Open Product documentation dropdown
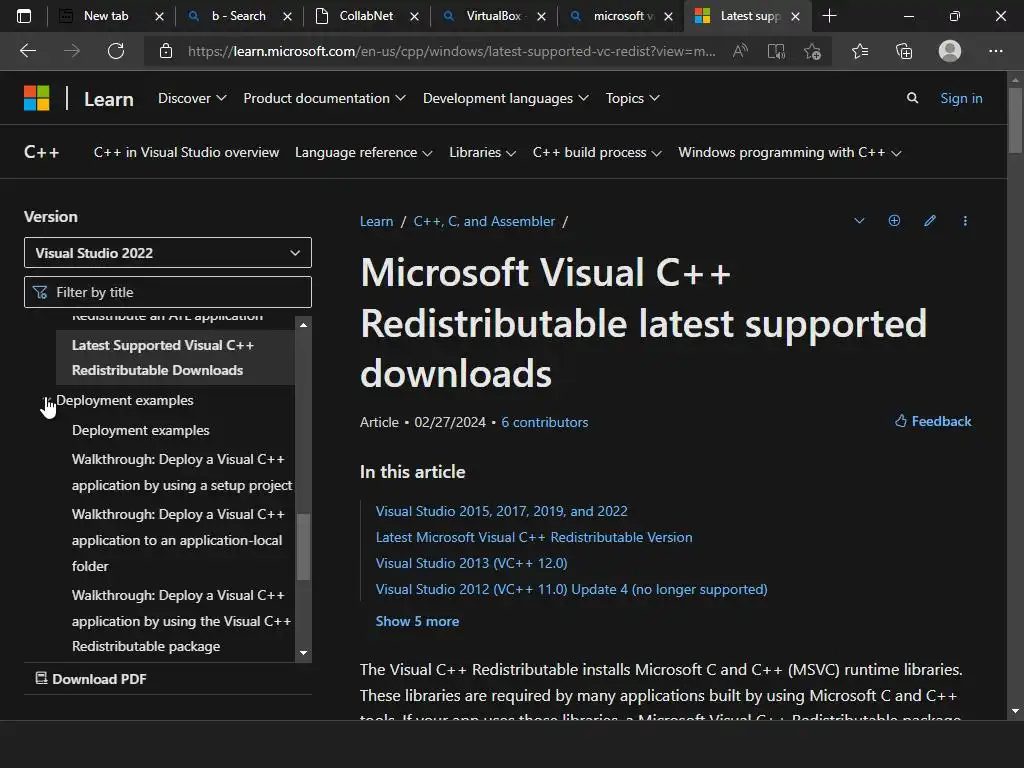The image size is (1024, 768). pyautogui.click(x=325, y=98)
